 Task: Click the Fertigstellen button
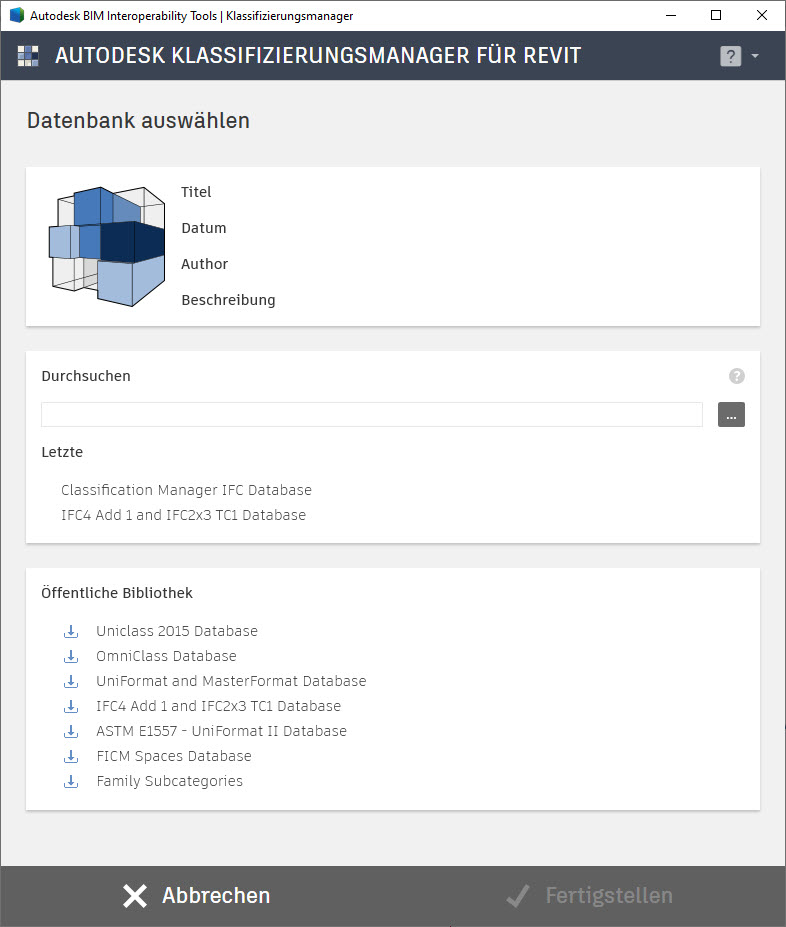[589, 896]
